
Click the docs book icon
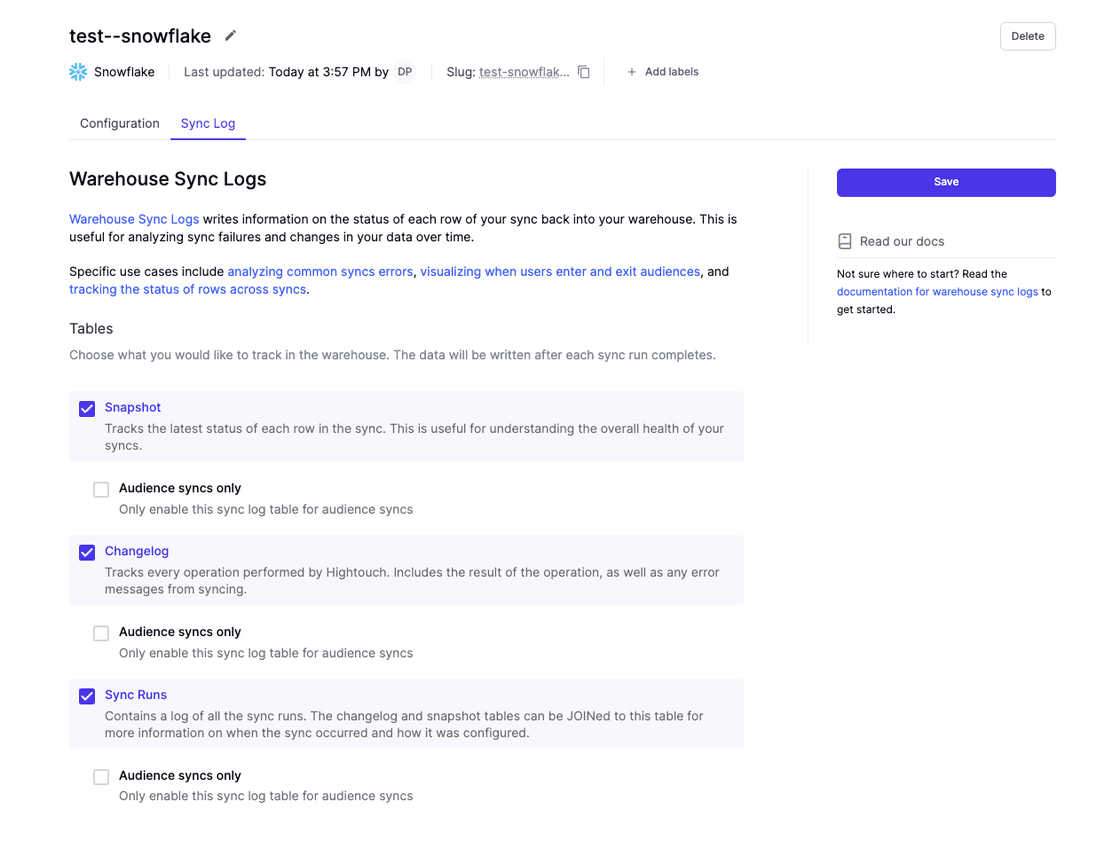[x=845, y=241]
